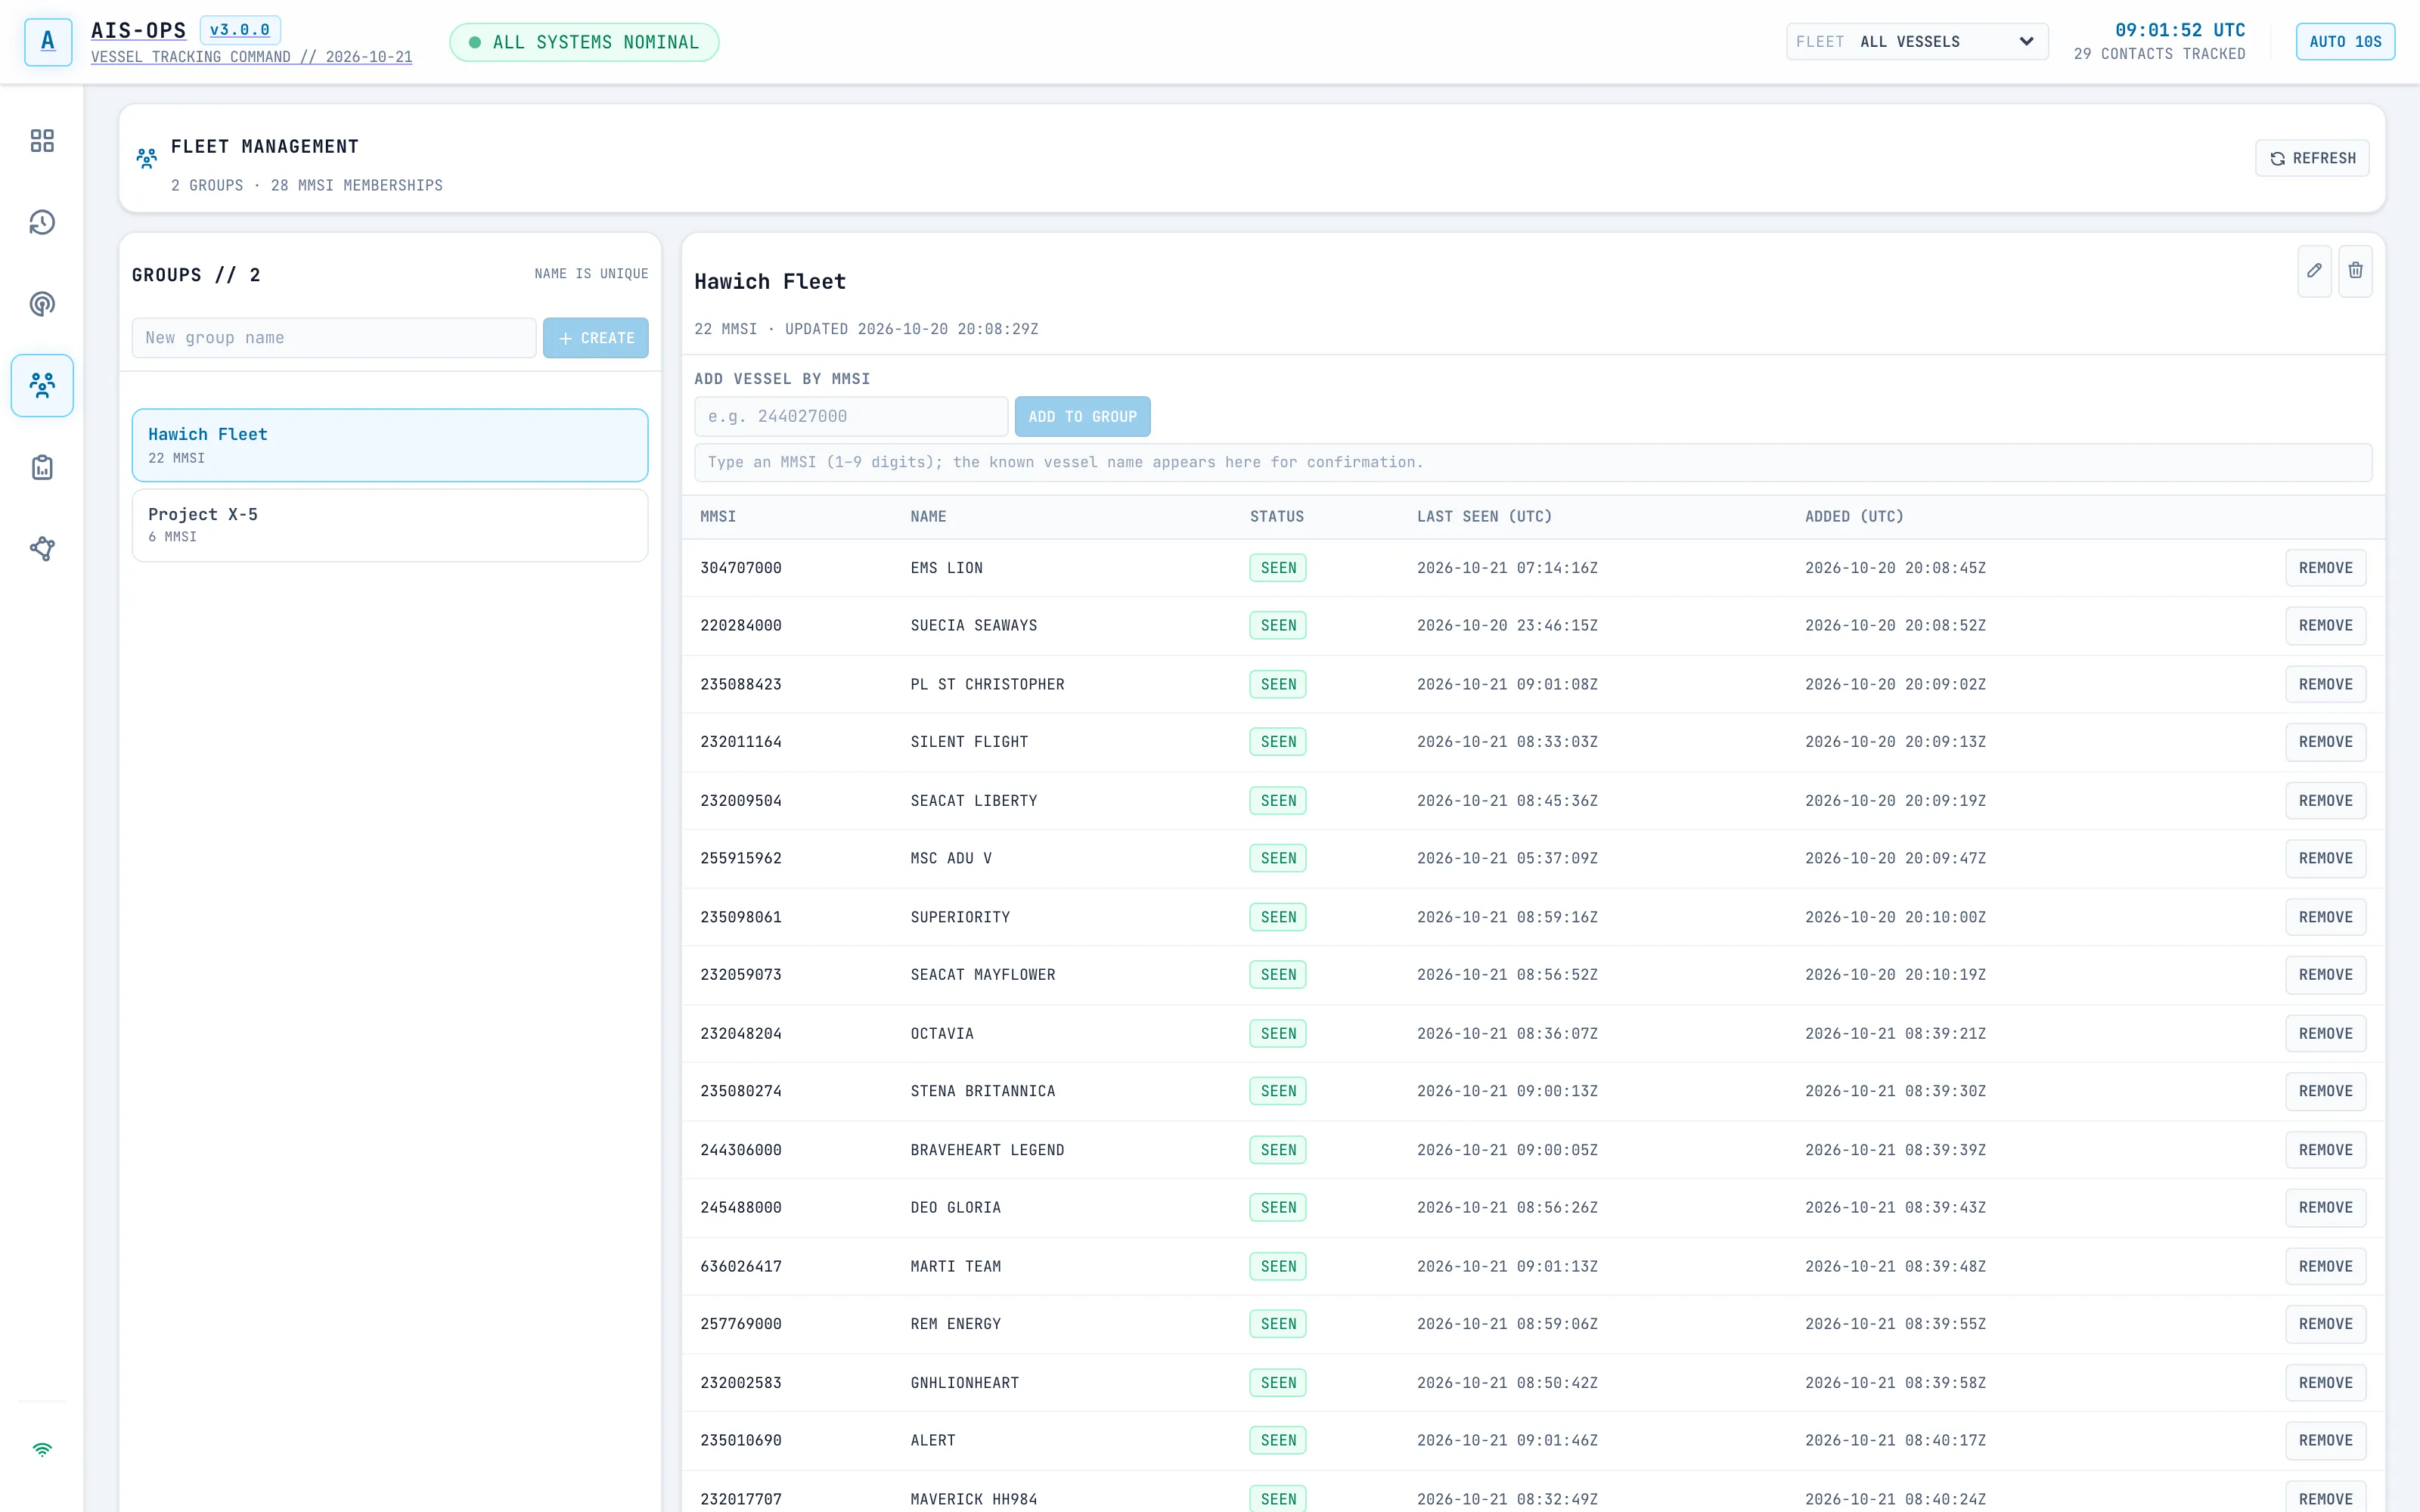This screenshot has width=2420, height=1512.
Task: Focus the MMSI entry field
Action: click(x=851, y=416)
